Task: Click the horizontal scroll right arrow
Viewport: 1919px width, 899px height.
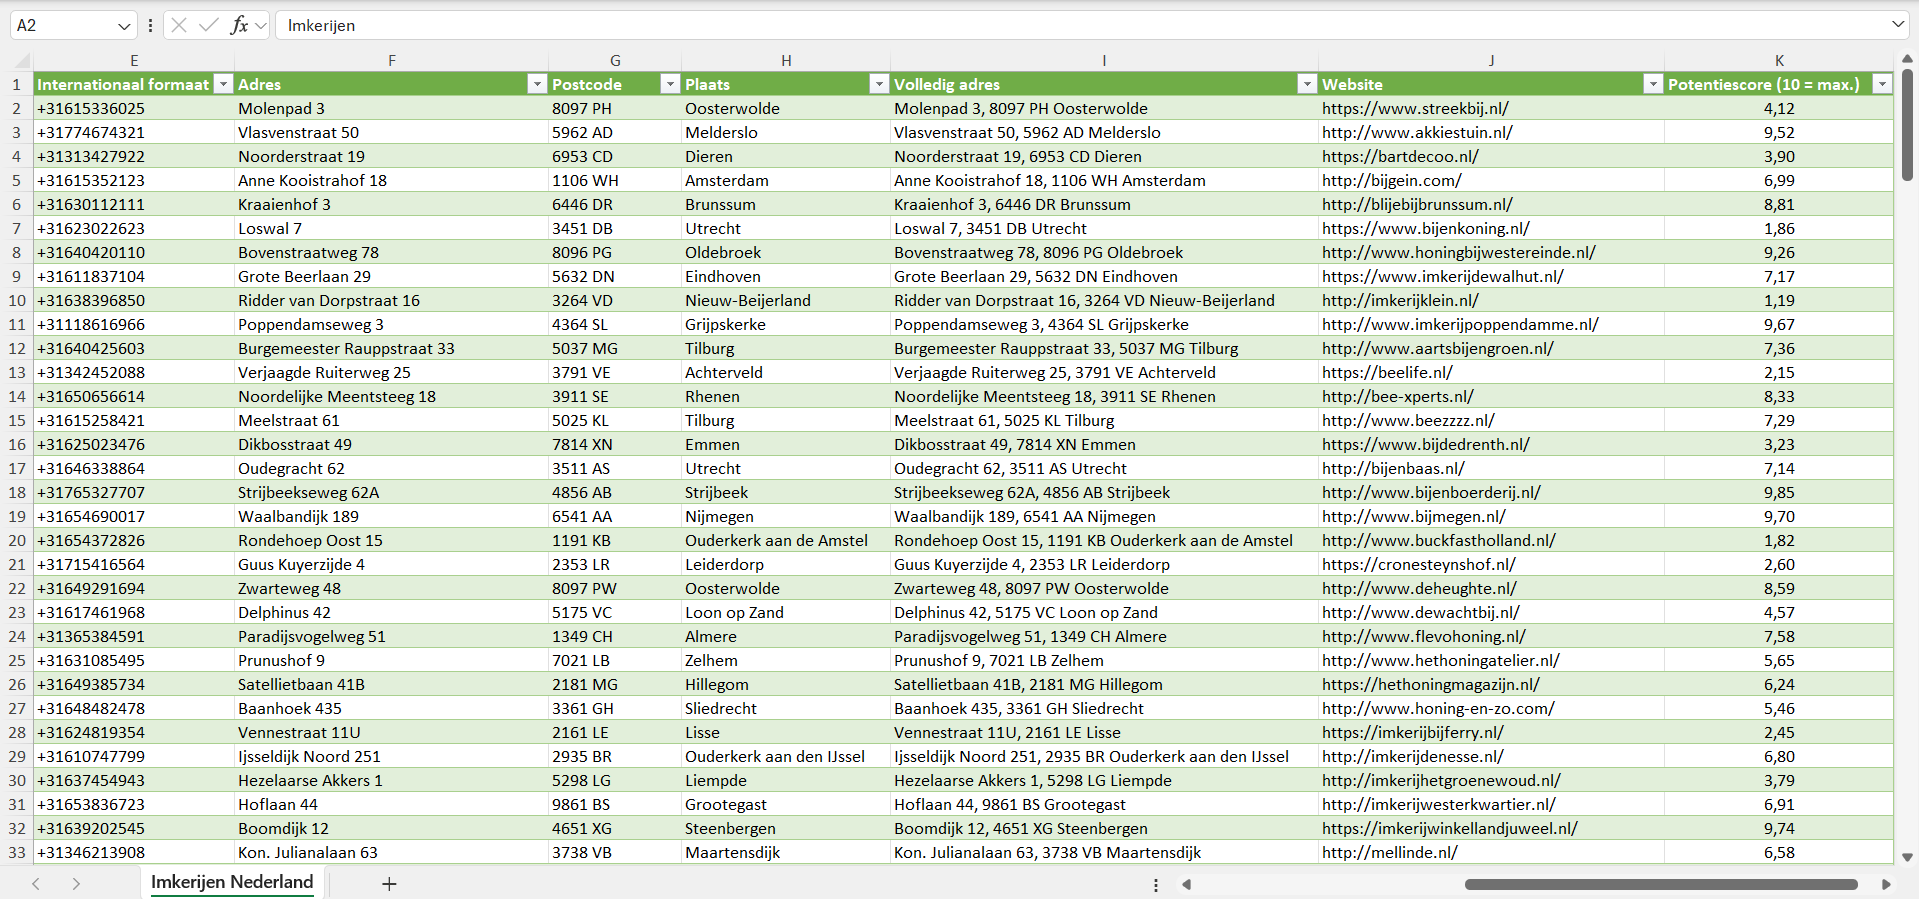Action: pyautogui.click(x=1886, y=884)
